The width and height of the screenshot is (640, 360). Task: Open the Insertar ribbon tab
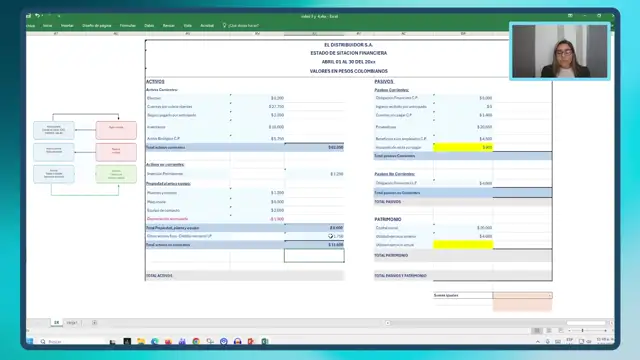[x=67, y=25]
